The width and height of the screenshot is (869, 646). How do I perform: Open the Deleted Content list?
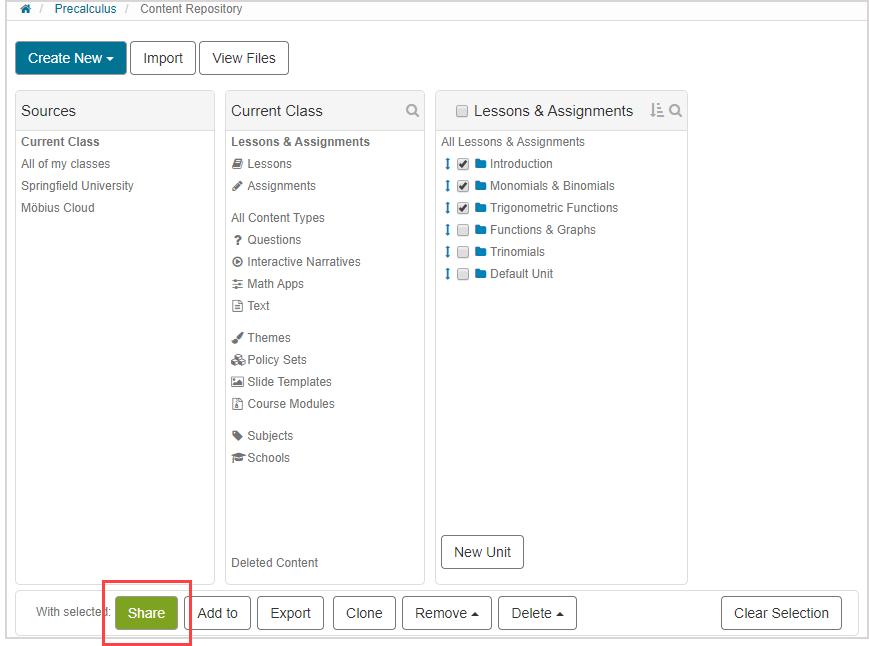(x=274, y=563)
